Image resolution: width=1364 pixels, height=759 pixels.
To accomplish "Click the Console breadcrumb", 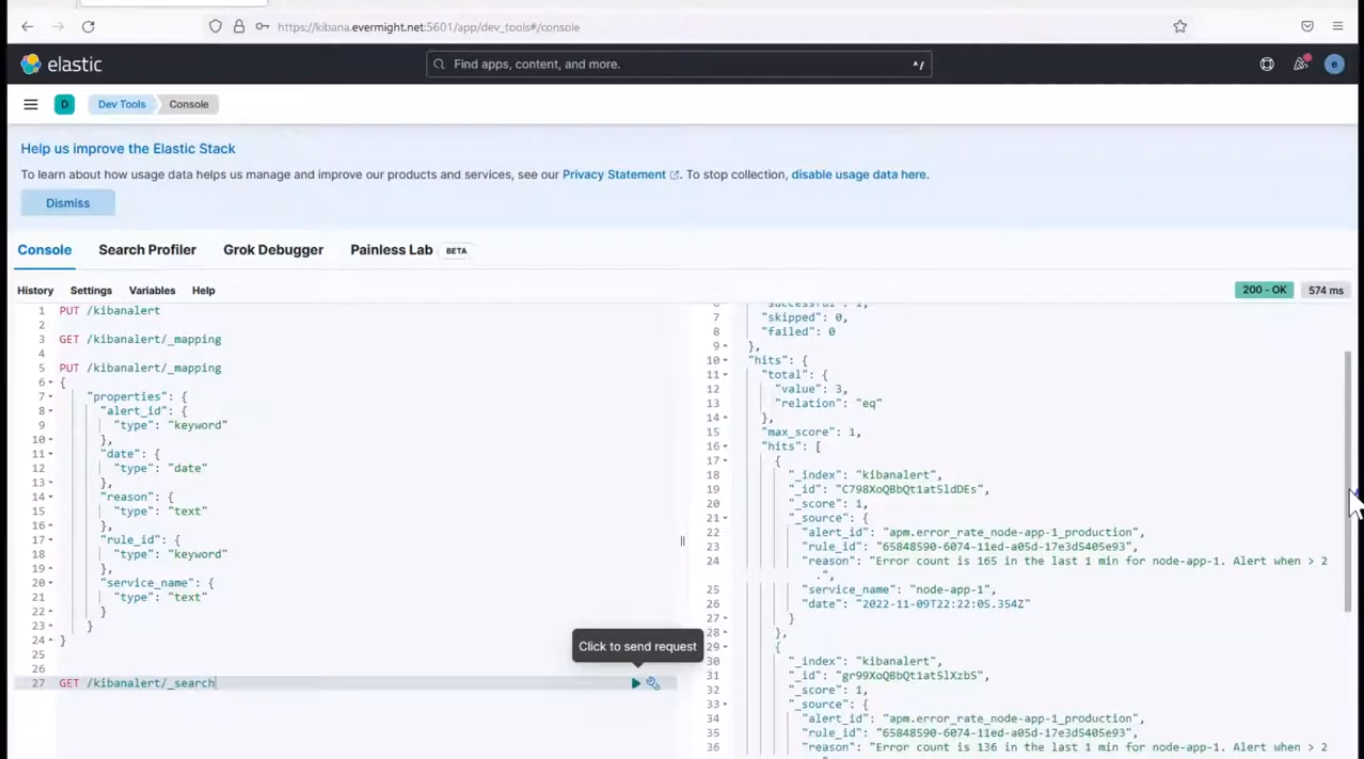I will tap(188, 104).
